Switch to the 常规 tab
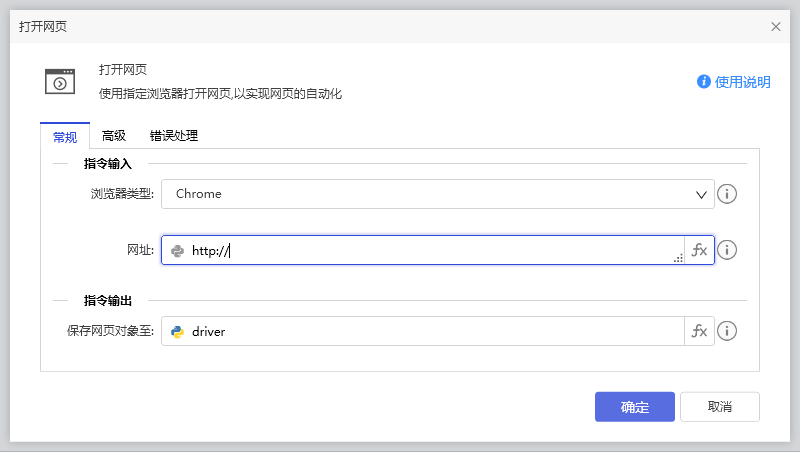The image size is (800, 452). click(x=65, y=136)
